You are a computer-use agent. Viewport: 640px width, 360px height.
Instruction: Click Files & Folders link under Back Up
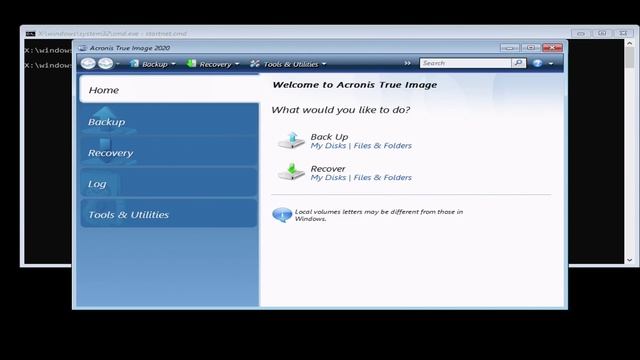tap(382, 146)
